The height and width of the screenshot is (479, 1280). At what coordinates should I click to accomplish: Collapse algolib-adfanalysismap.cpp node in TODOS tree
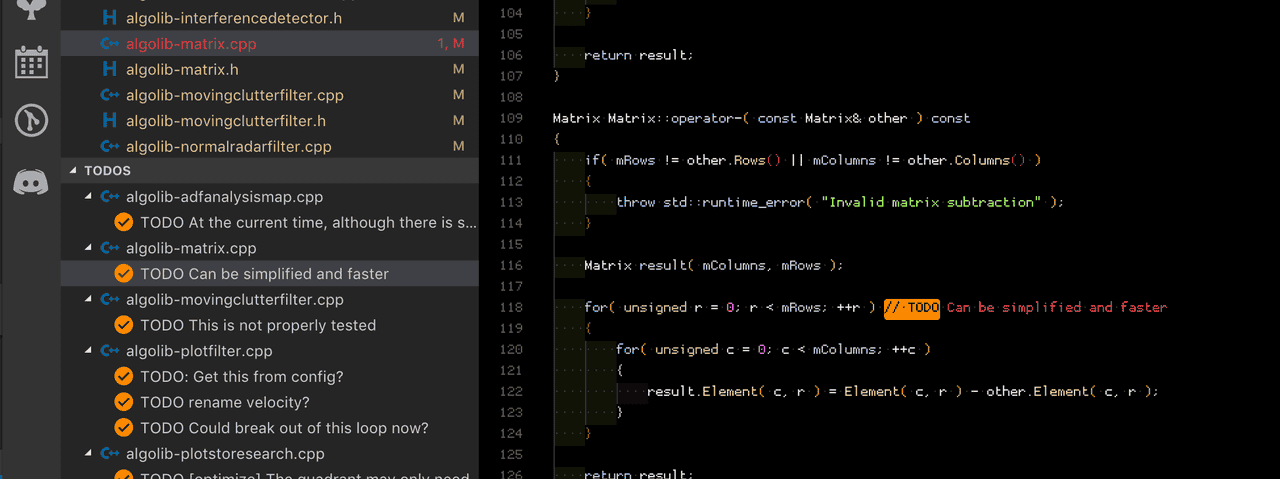(x=89, y=197)
